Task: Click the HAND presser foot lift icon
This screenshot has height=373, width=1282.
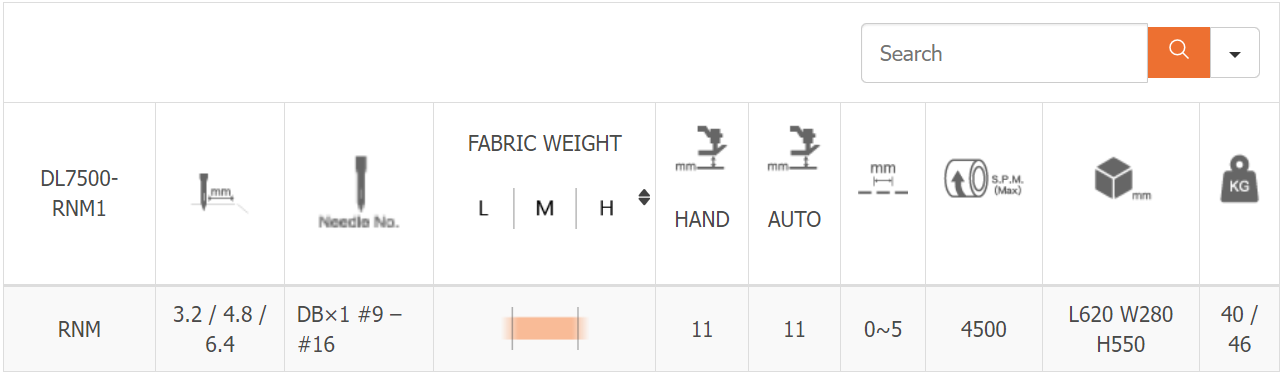Action: (x=701, y=150)
